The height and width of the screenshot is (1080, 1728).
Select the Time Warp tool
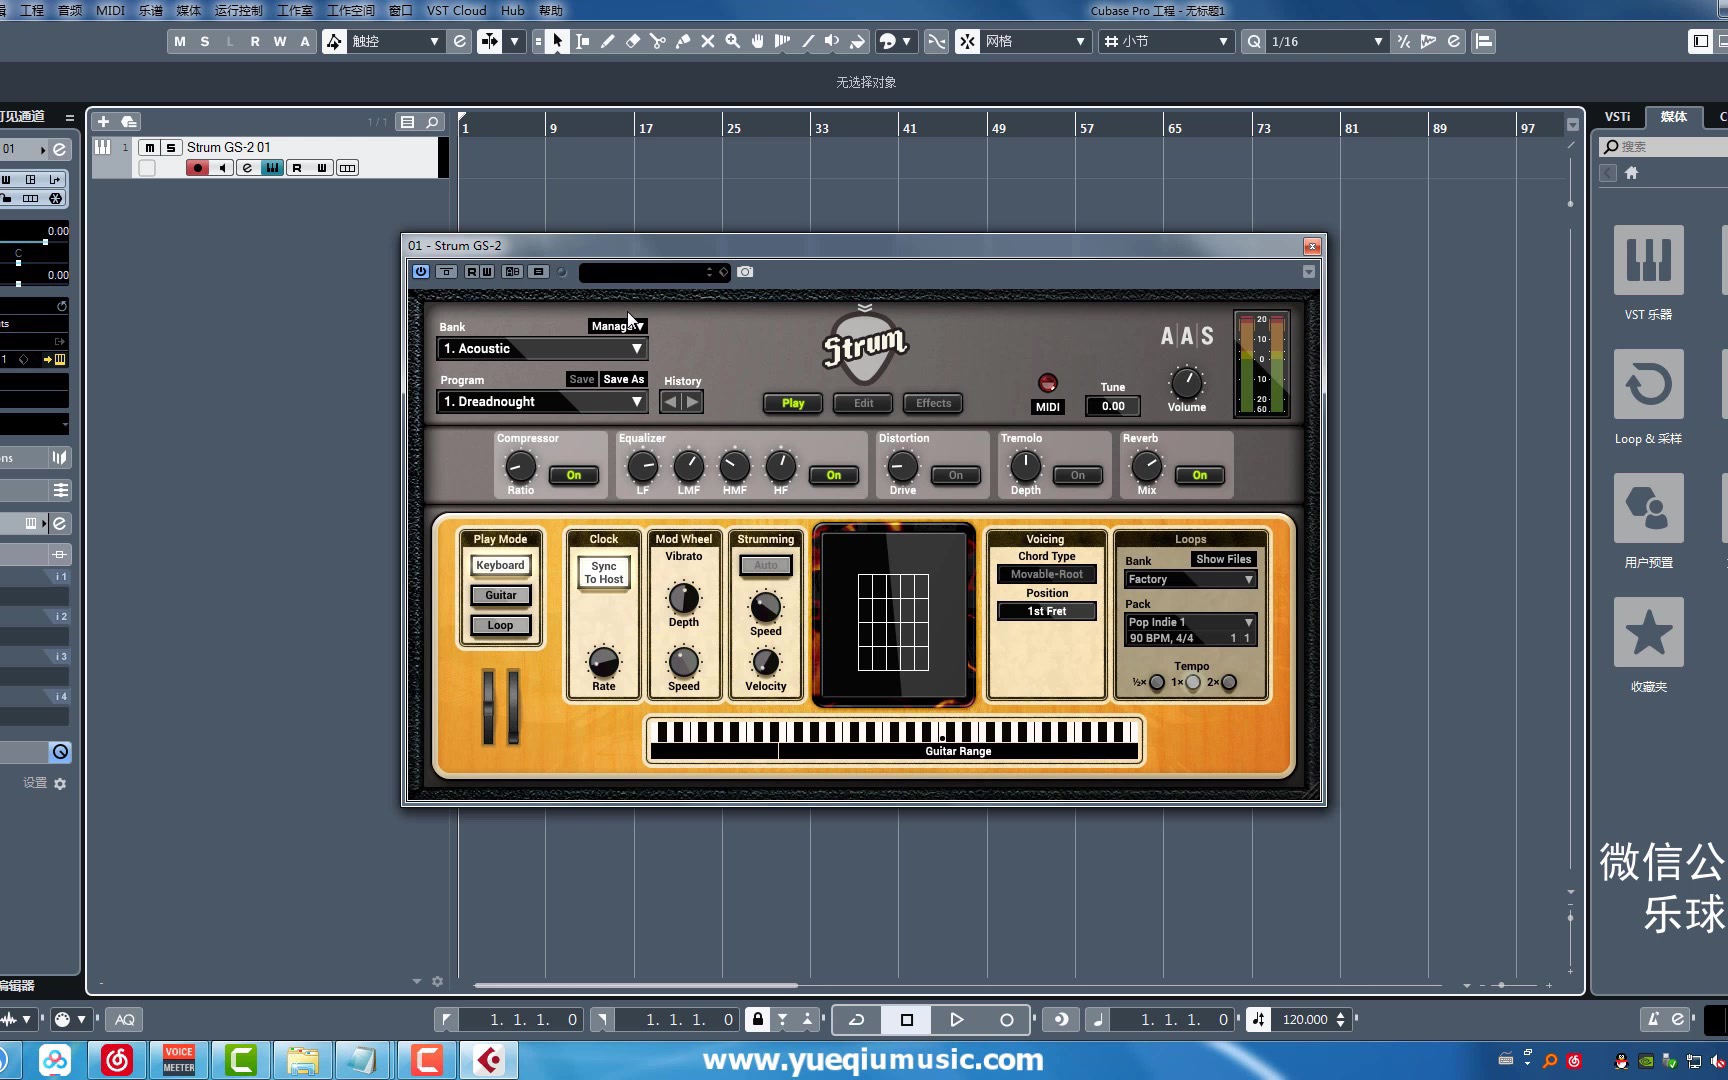point(782,41)
